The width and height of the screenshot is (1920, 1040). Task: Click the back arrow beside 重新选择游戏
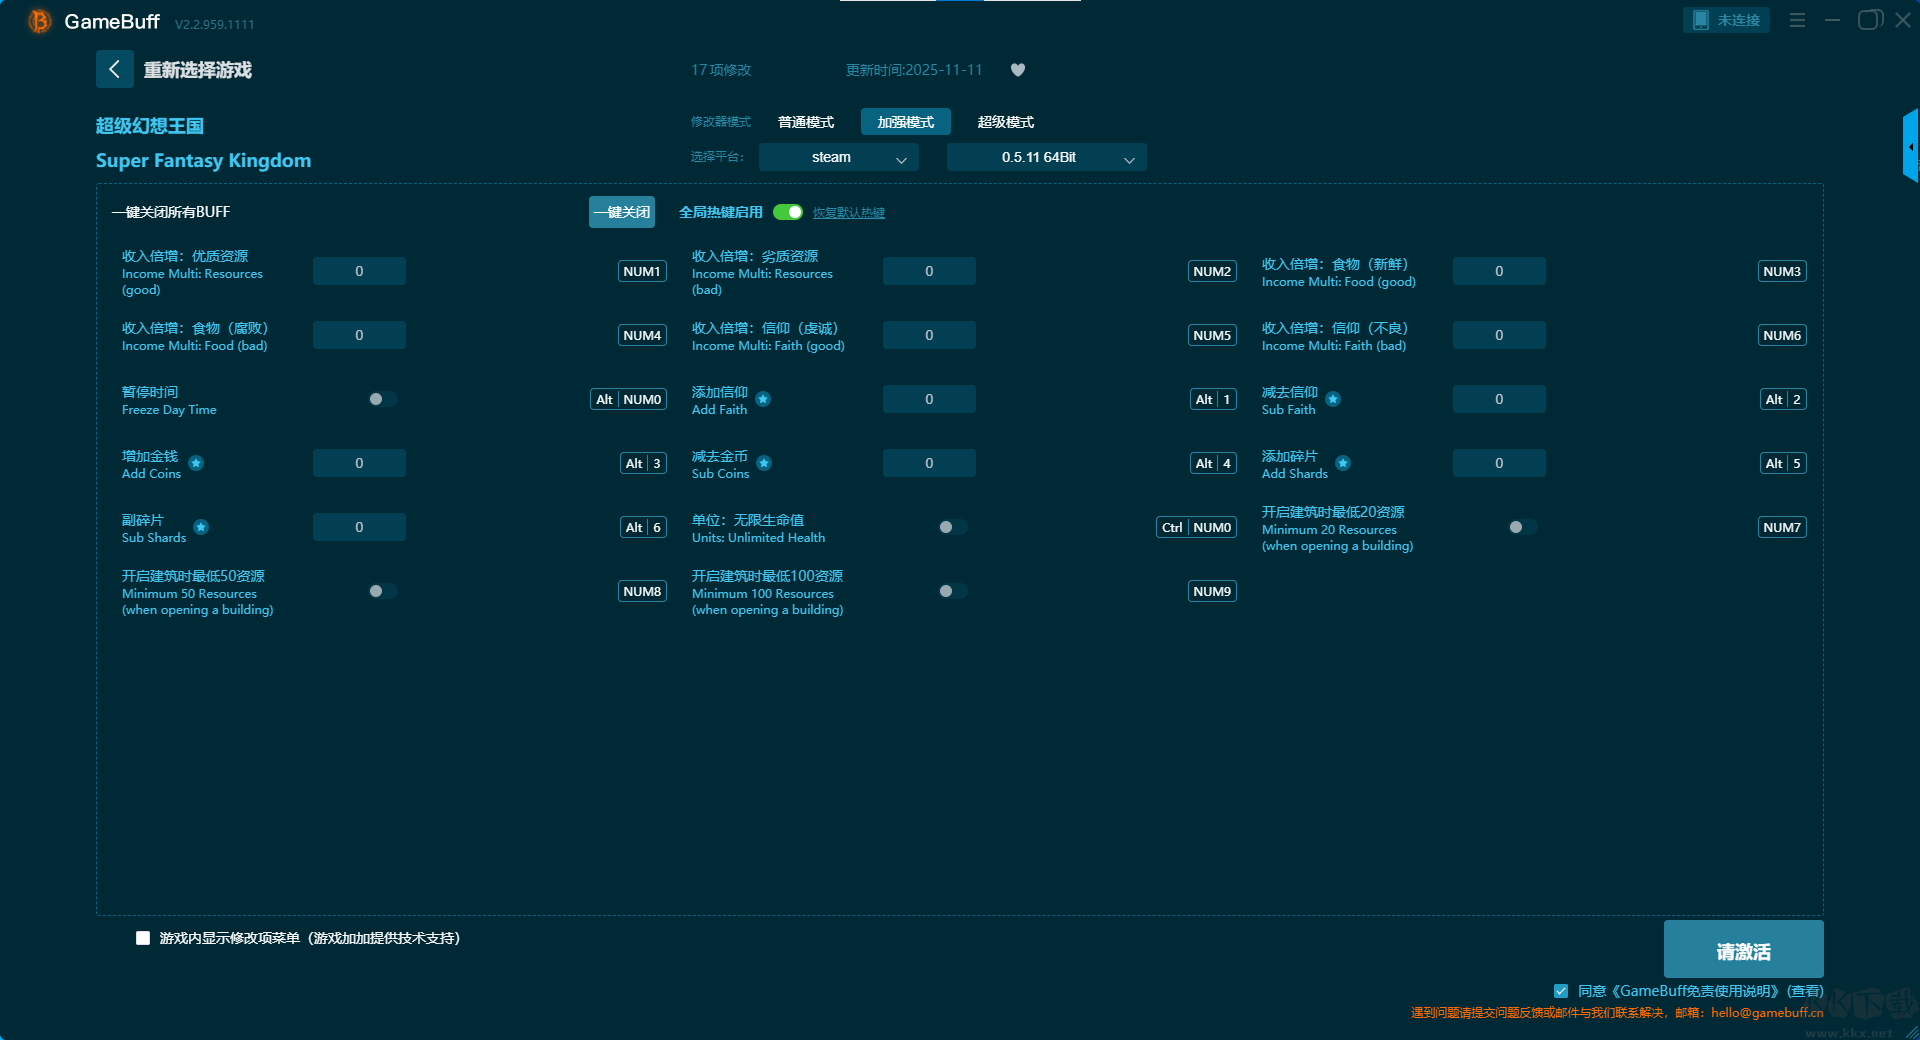point(114,69)
